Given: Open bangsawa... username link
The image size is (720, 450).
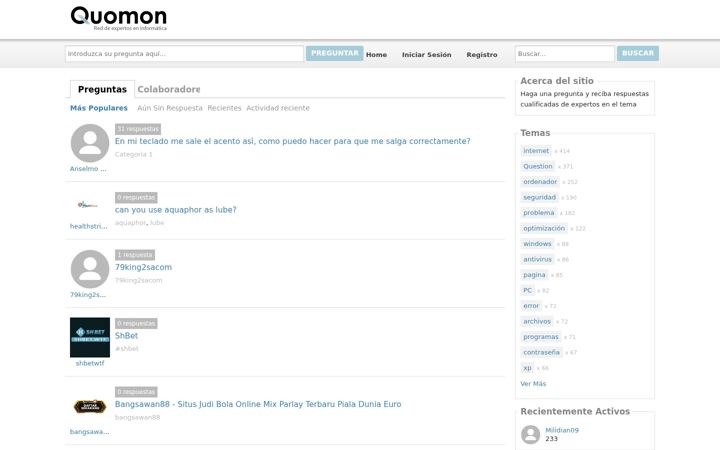Looking at the screenshot, I should [x=90, y=432].
